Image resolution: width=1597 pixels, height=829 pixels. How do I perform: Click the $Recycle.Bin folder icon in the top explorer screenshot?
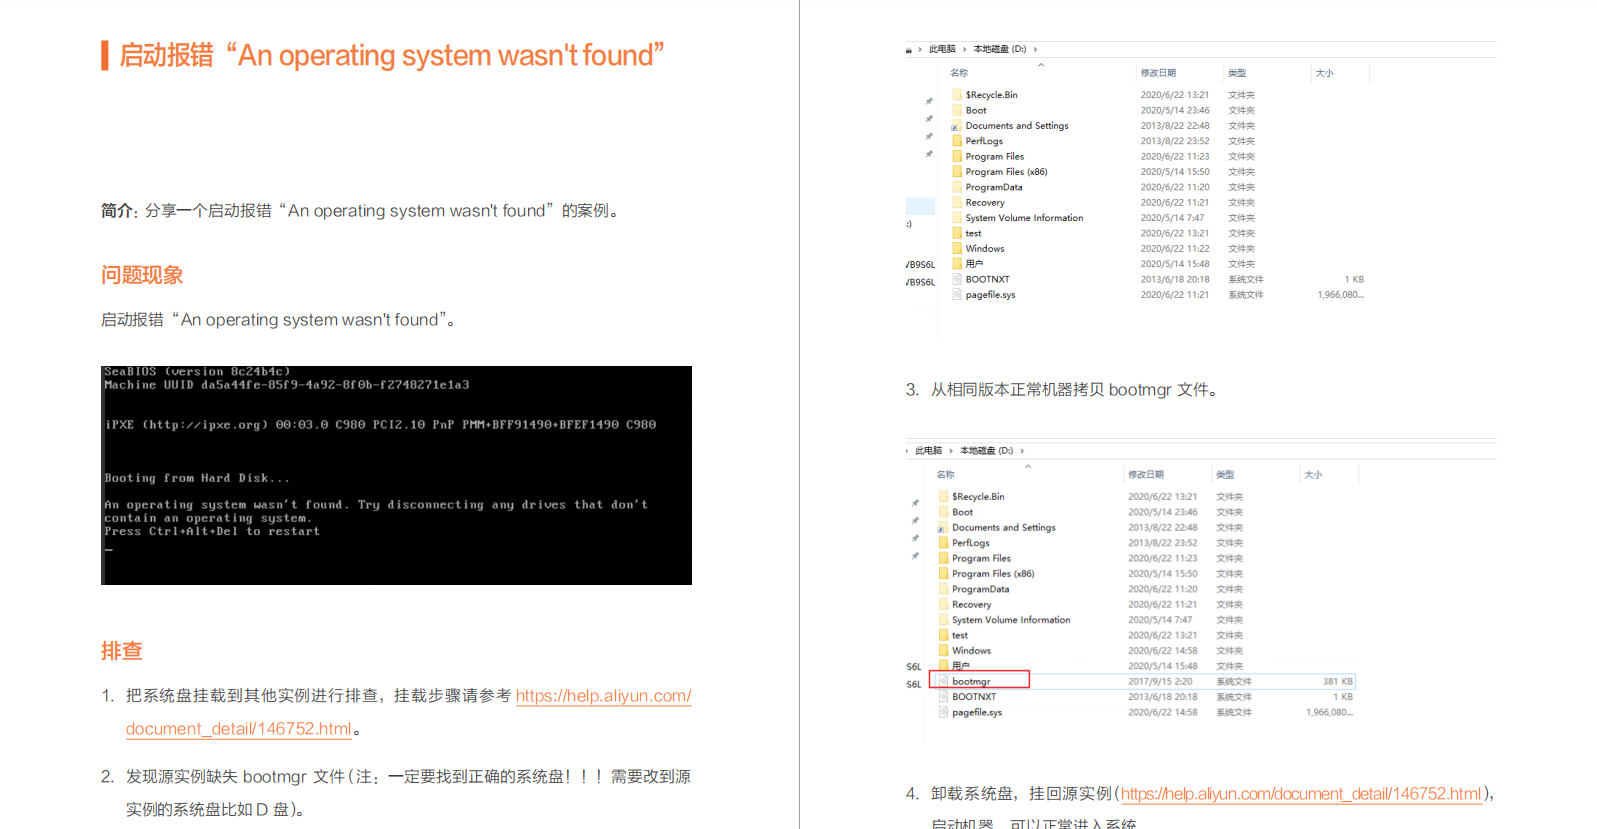coord(957,95)
